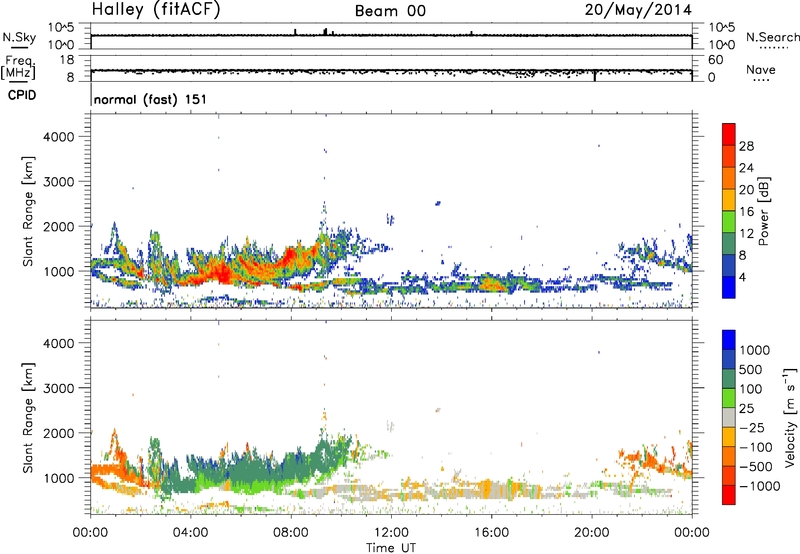The image size is (800, 554).
Task: Click the "20" power colorbar label
Action: click(746, 190)
